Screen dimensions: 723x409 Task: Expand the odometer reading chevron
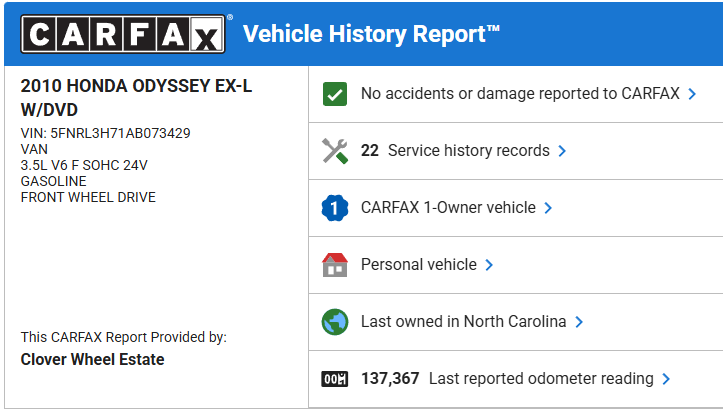[x=666, y=379]
